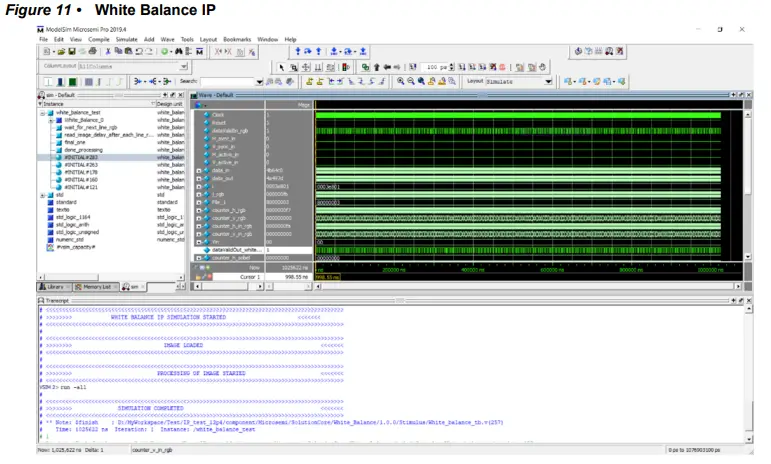Expand the data_in signal bus
This screenshot has width=771, height=464.
(200, 171)
